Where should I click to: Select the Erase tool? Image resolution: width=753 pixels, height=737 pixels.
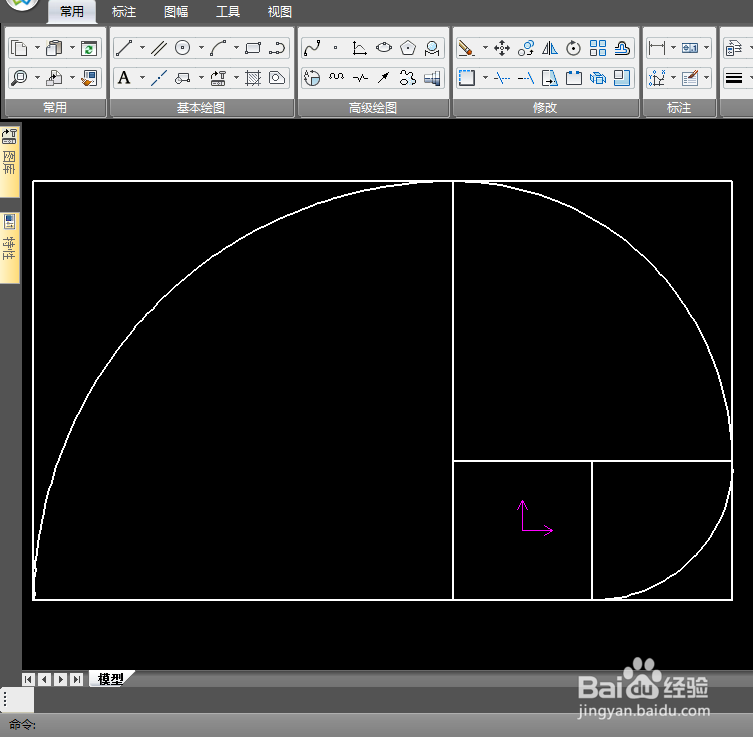coord(466,48)
